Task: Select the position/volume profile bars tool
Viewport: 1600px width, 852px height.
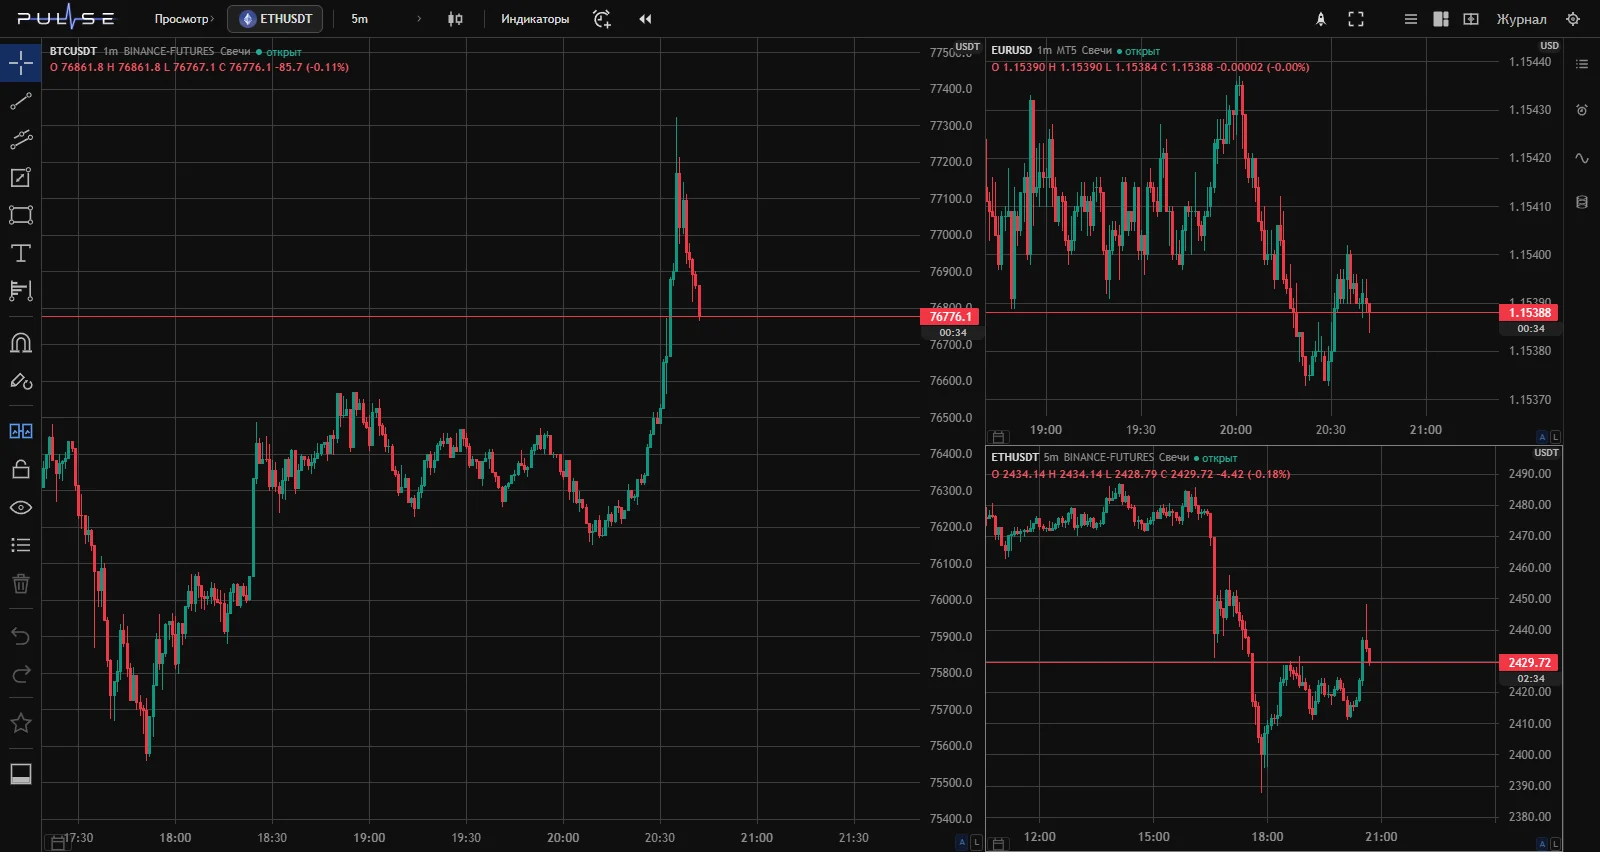Action: point(20,291)
